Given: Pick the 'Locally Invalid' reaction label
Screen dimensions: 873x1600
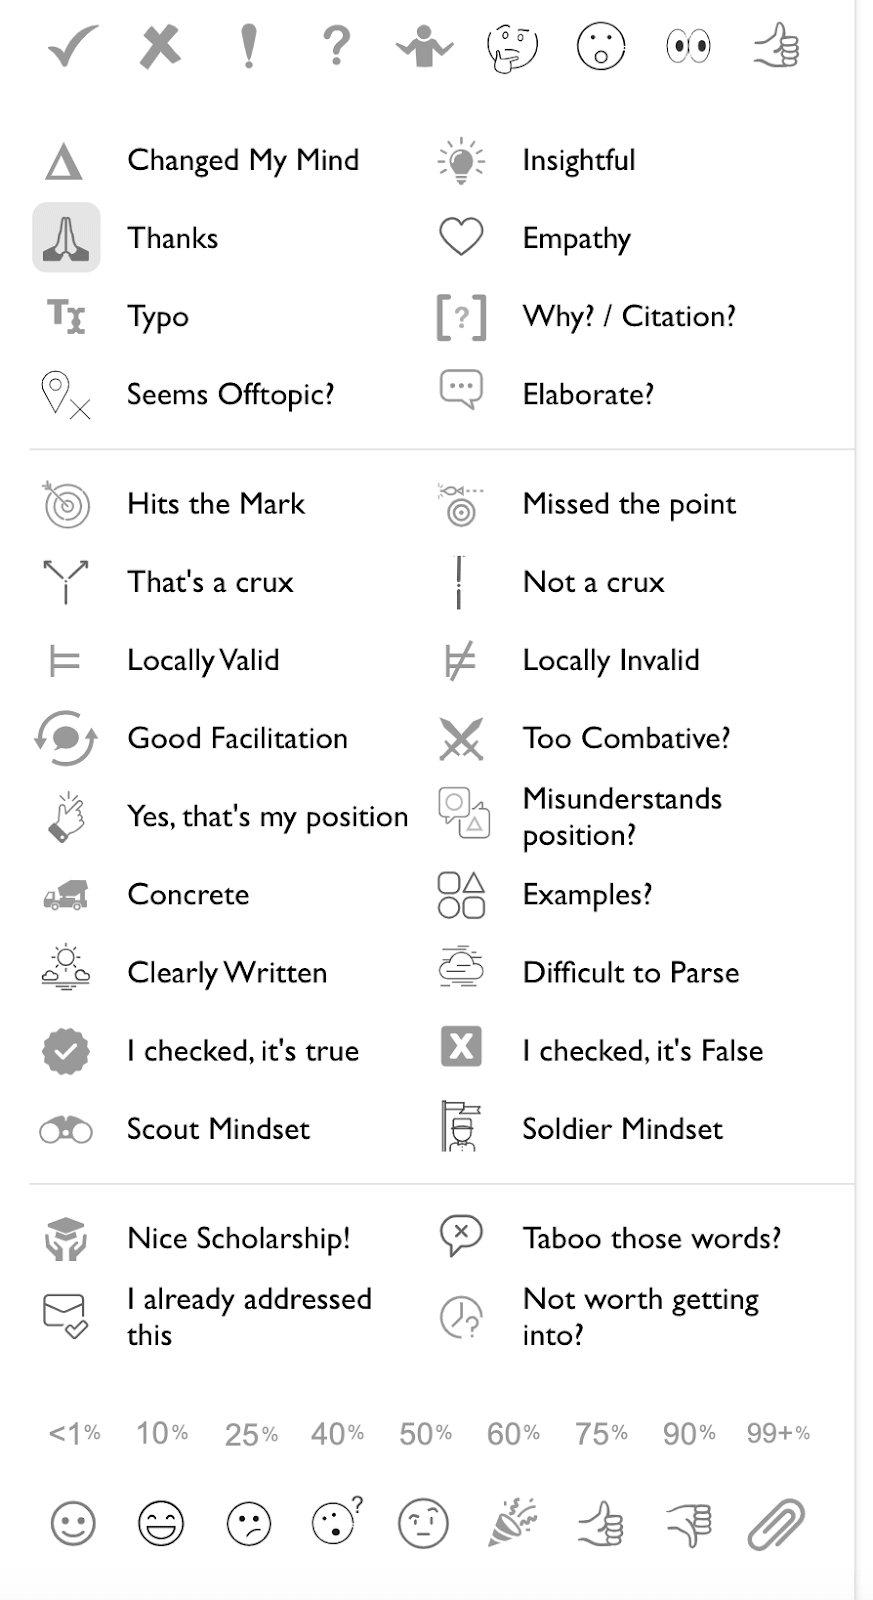Looking at the screenshot, I should [611, 660].
